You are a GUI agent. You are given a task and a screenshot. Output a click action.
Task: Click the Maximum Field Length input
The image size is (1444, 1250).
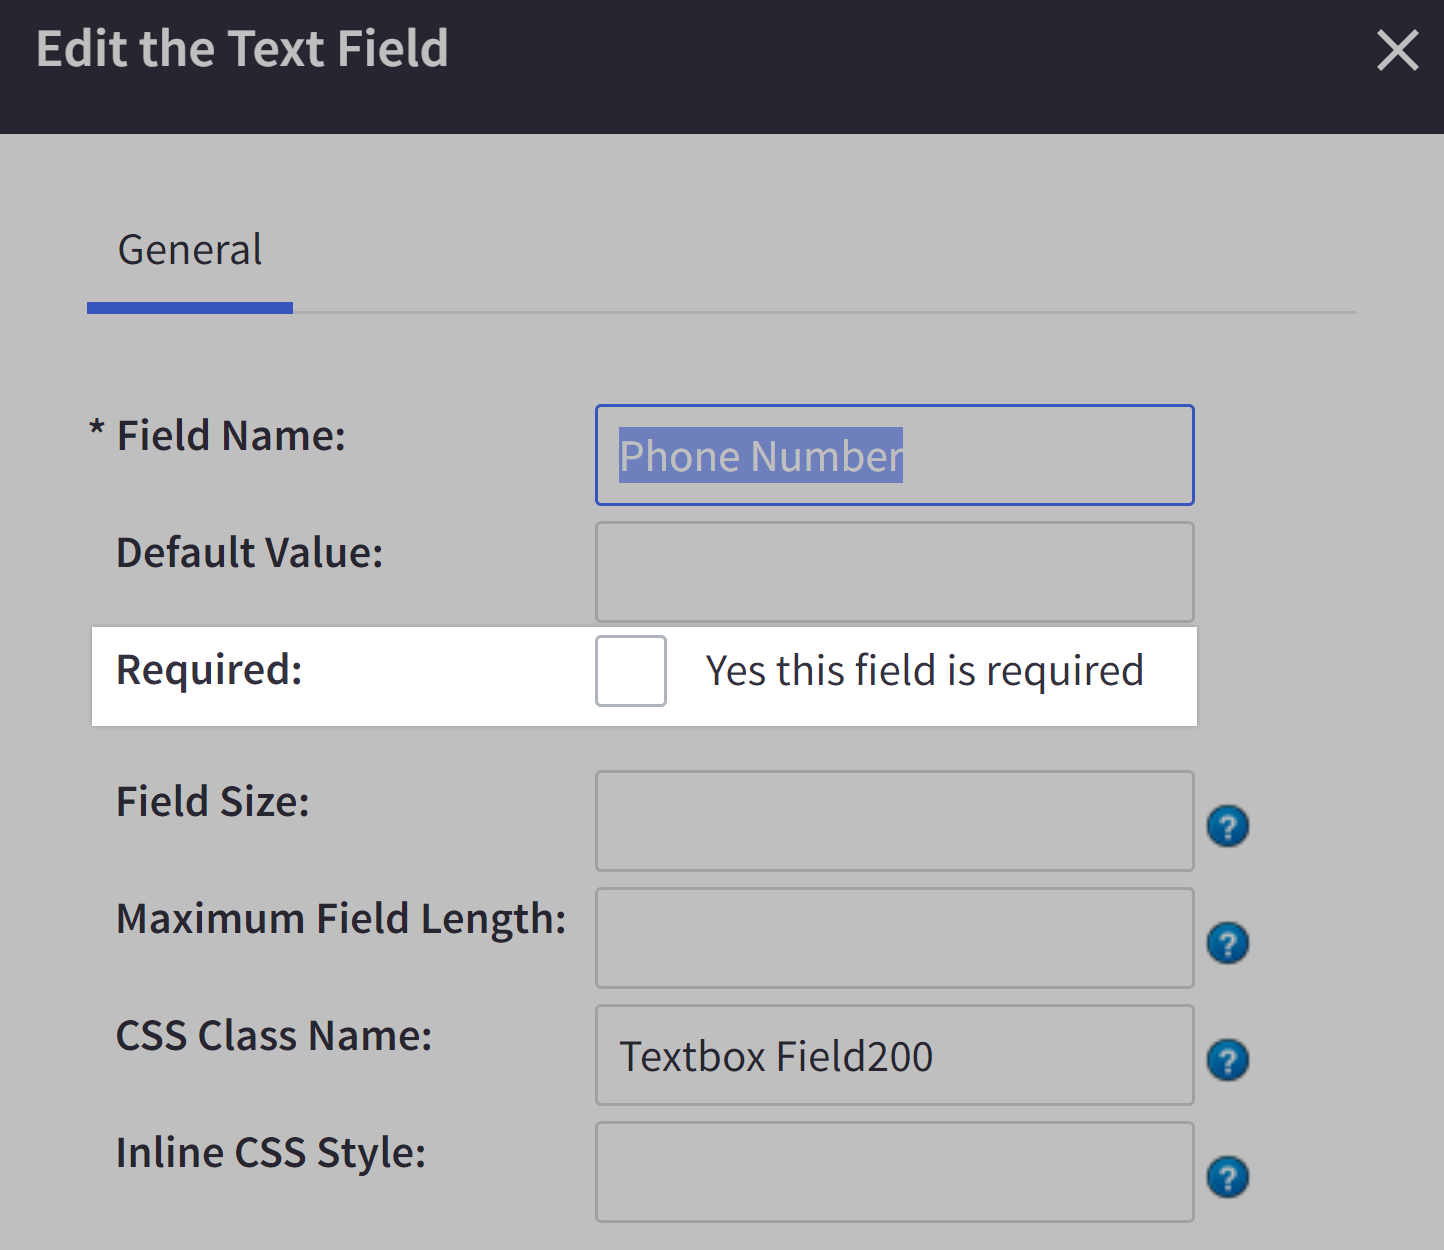tap(894, 938)
